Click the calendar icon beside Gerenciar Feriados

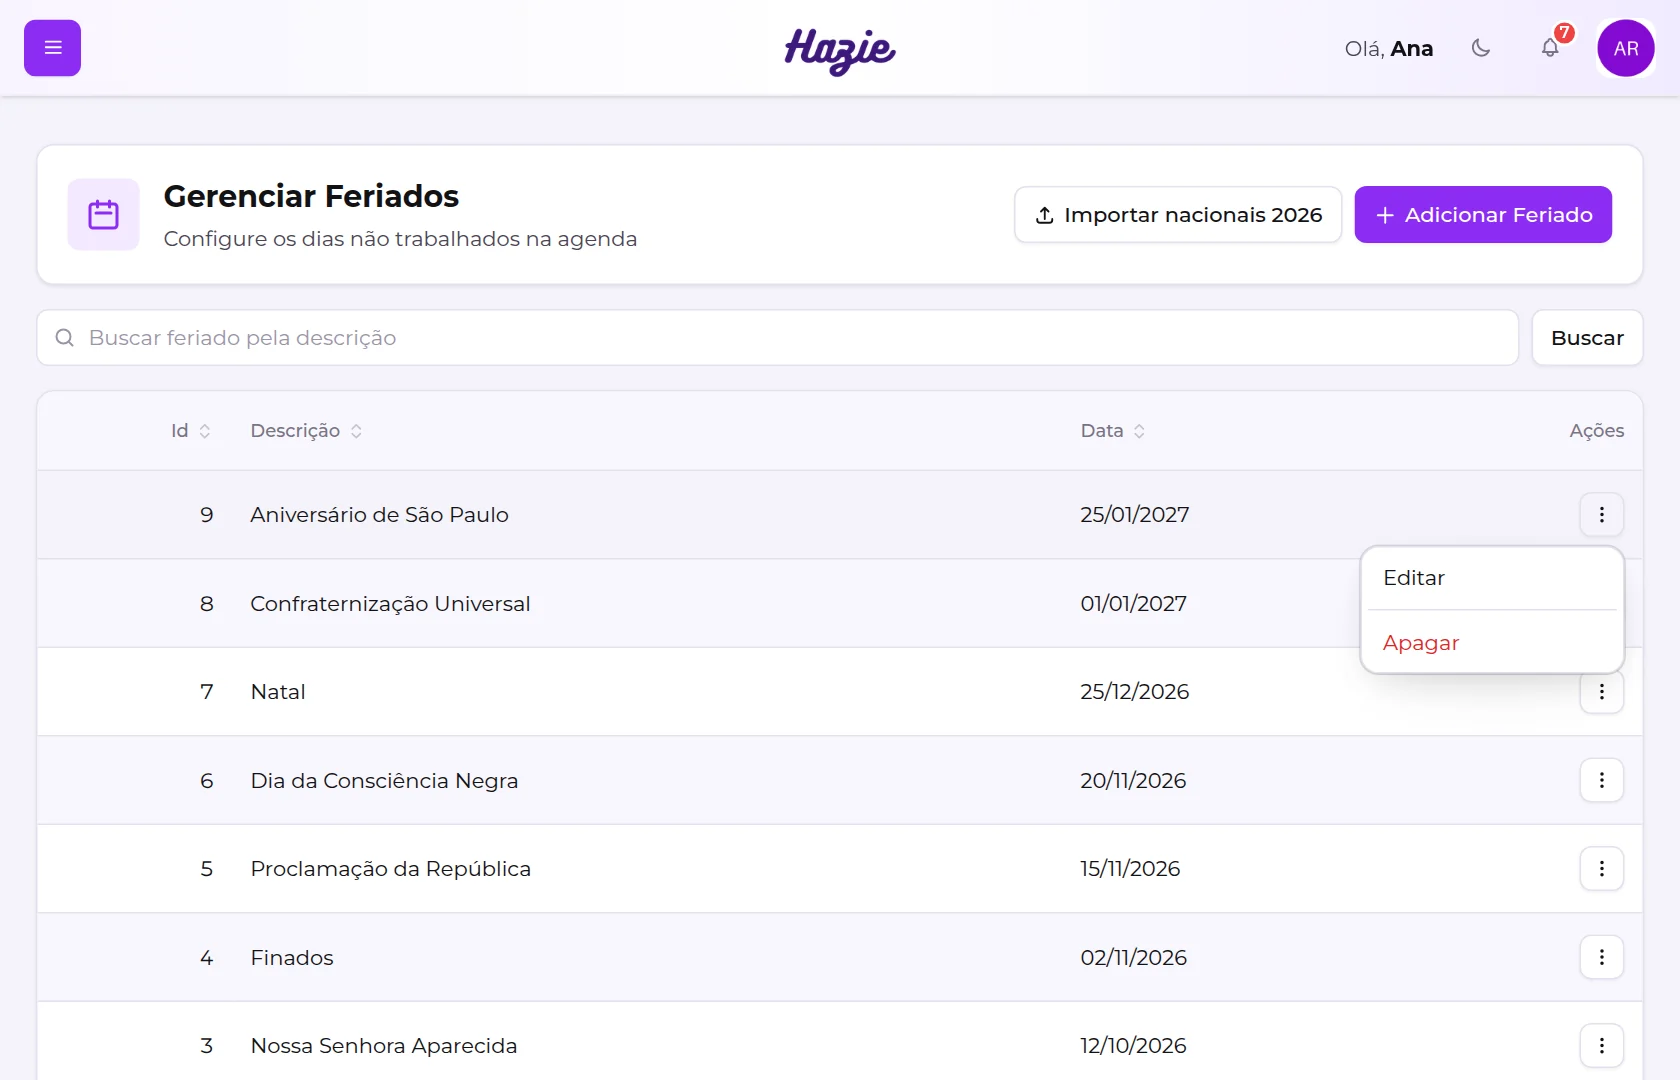click(x=103, y=214)
